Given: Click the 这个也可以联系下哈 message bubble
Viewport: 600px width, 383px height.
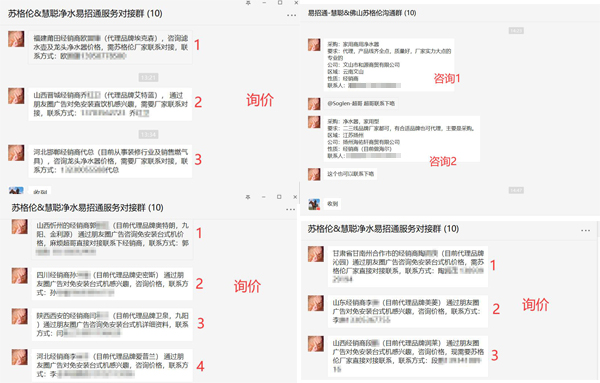Looking at the screenshot, I should pos(350,174).
